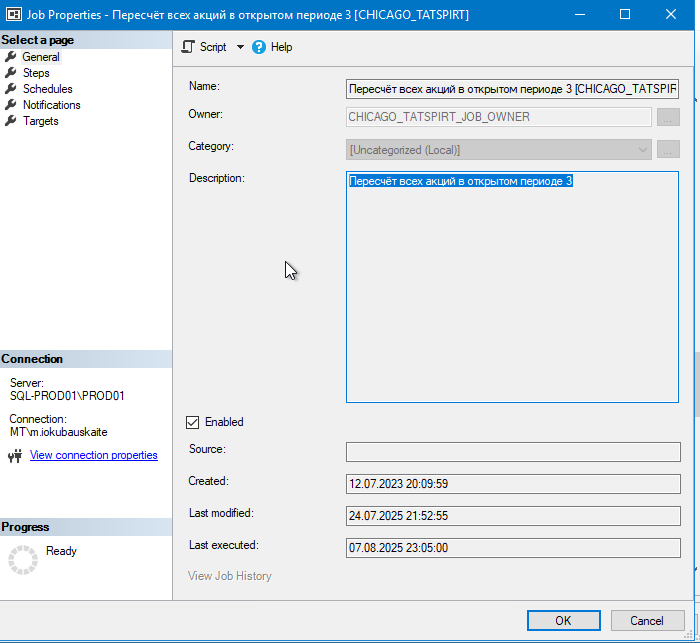
Task: Click the progress spinner icon
Action: 23,559
